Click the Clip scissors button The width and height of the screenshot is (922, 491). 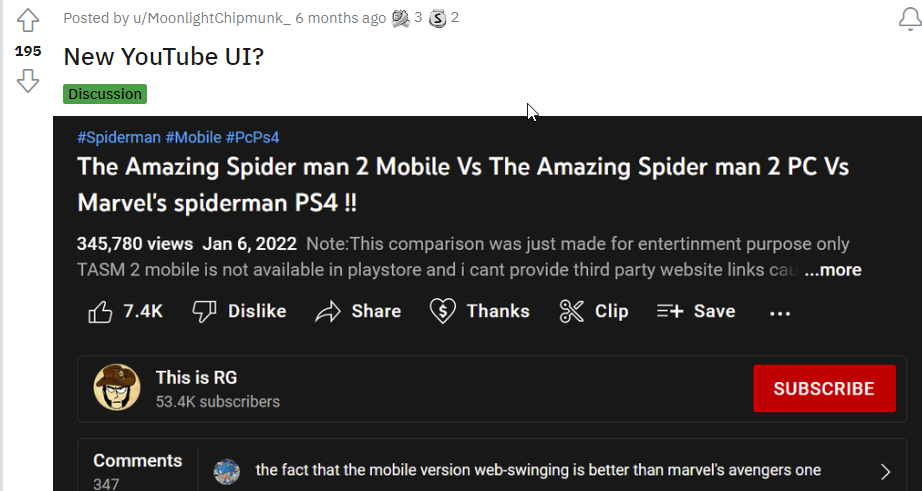click(594, 311)
